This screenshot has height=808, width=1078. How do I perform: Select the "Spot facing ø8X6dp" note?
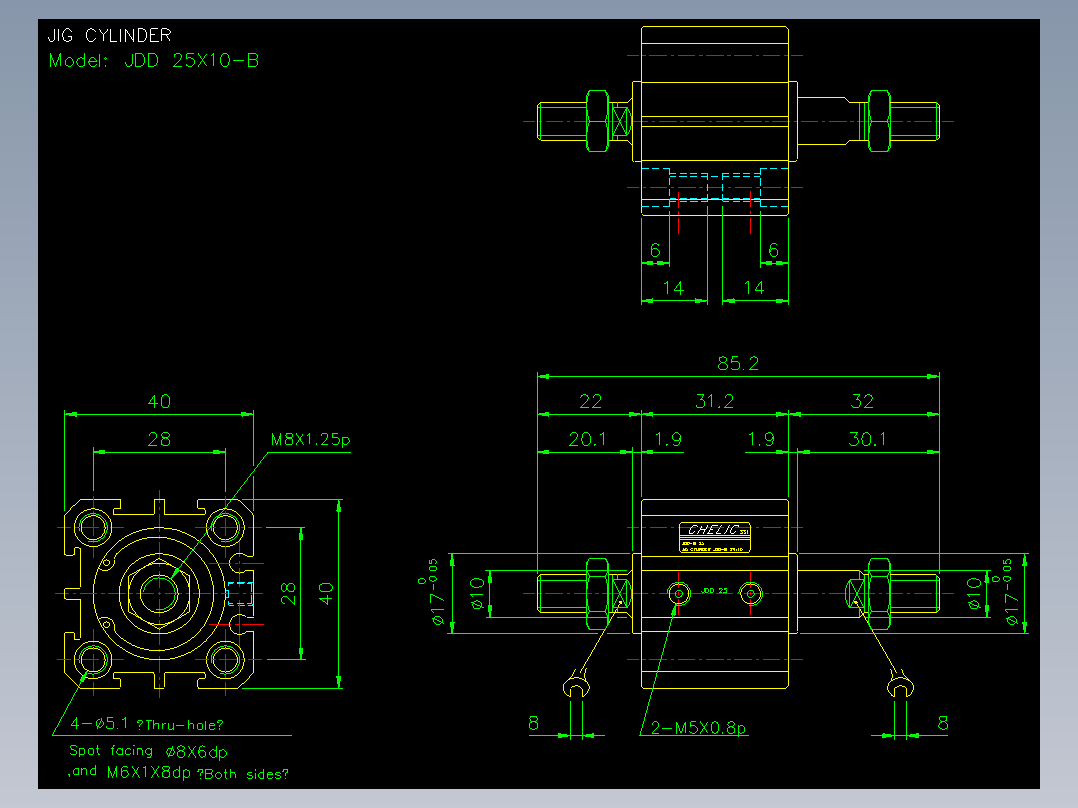(148, 751)
